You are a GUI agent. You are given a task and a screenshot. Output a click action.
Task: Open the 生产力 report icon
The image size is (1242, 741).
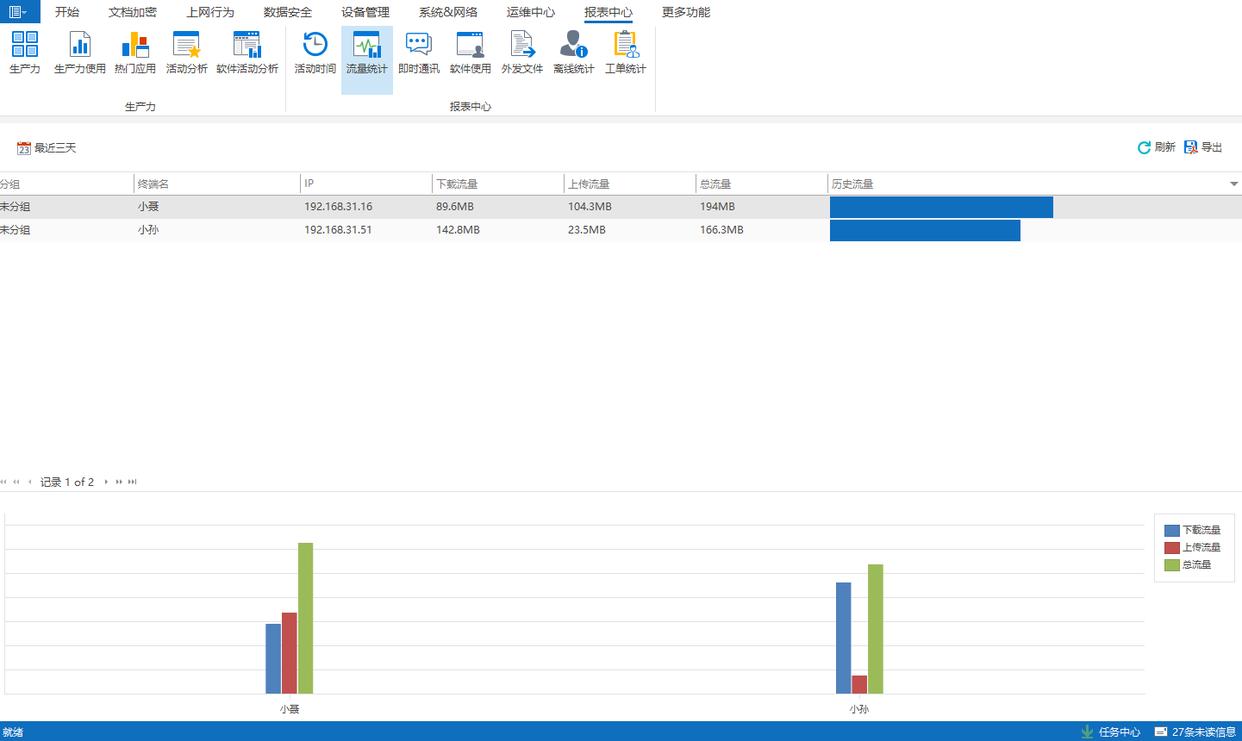[25, 52]
